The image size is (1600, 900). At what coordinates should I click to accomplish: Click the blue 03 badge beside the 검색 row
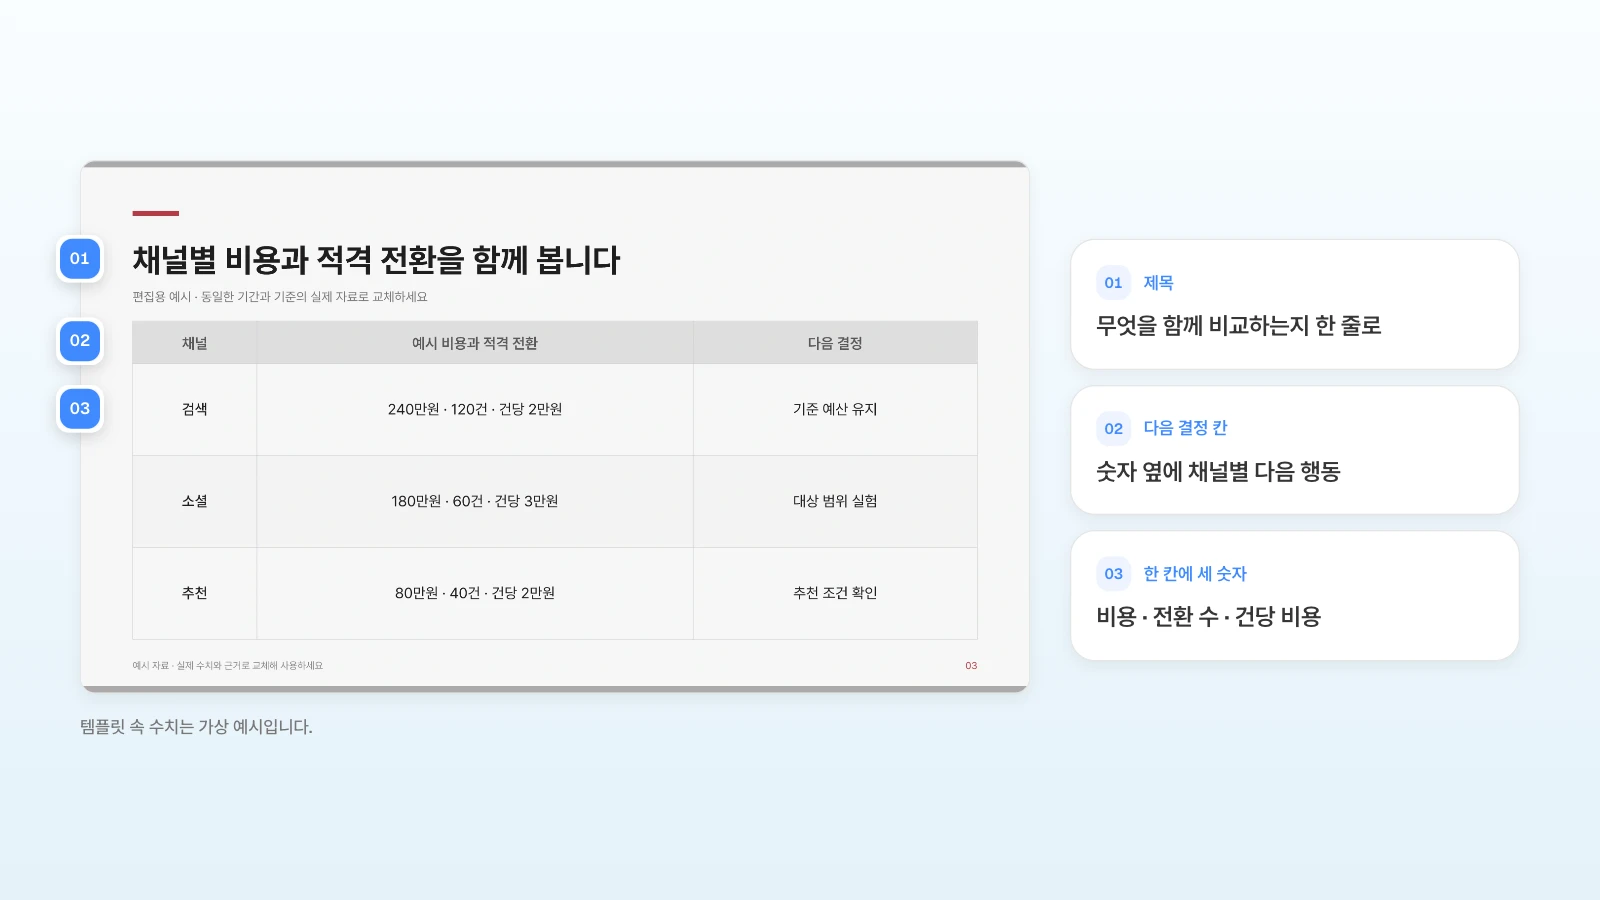coord(80,409)
